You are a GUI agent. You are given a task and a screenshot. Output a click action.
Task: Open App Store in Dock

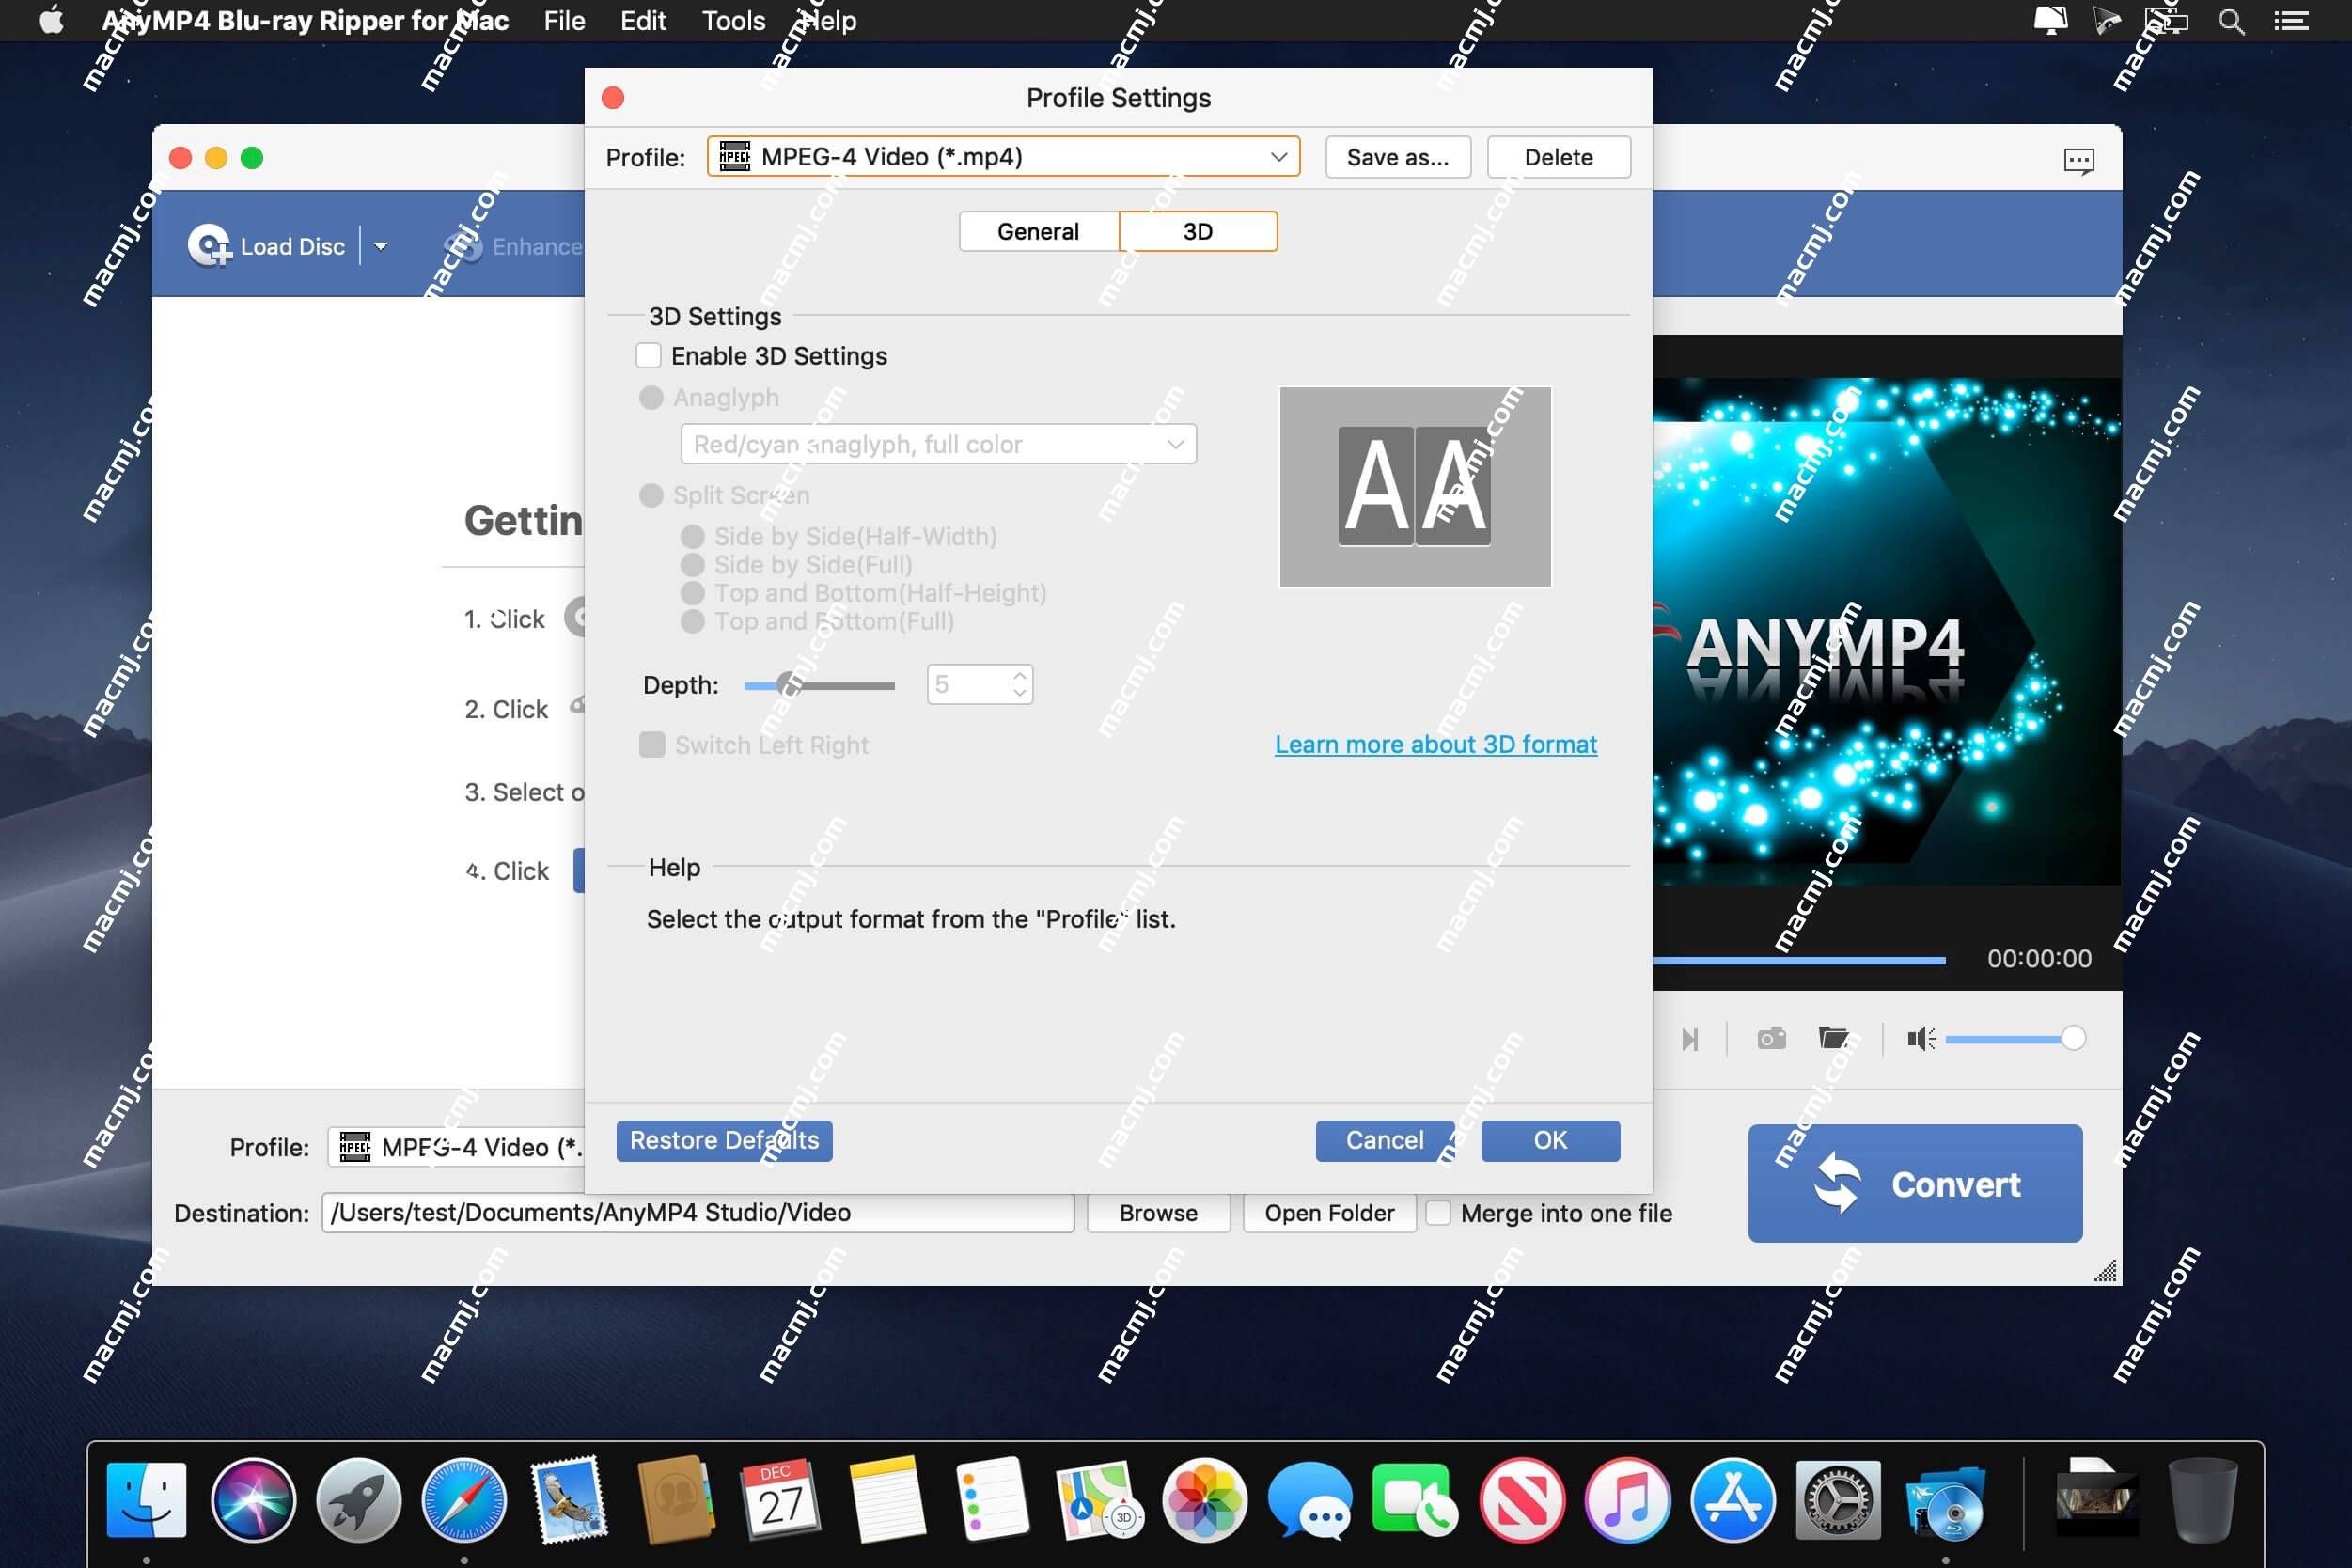1733,1501
